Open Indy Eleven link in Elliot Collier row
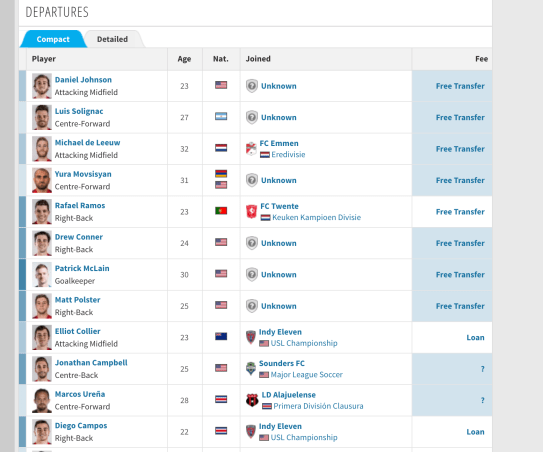Viewport: 543px width, 452px height. 280,332
